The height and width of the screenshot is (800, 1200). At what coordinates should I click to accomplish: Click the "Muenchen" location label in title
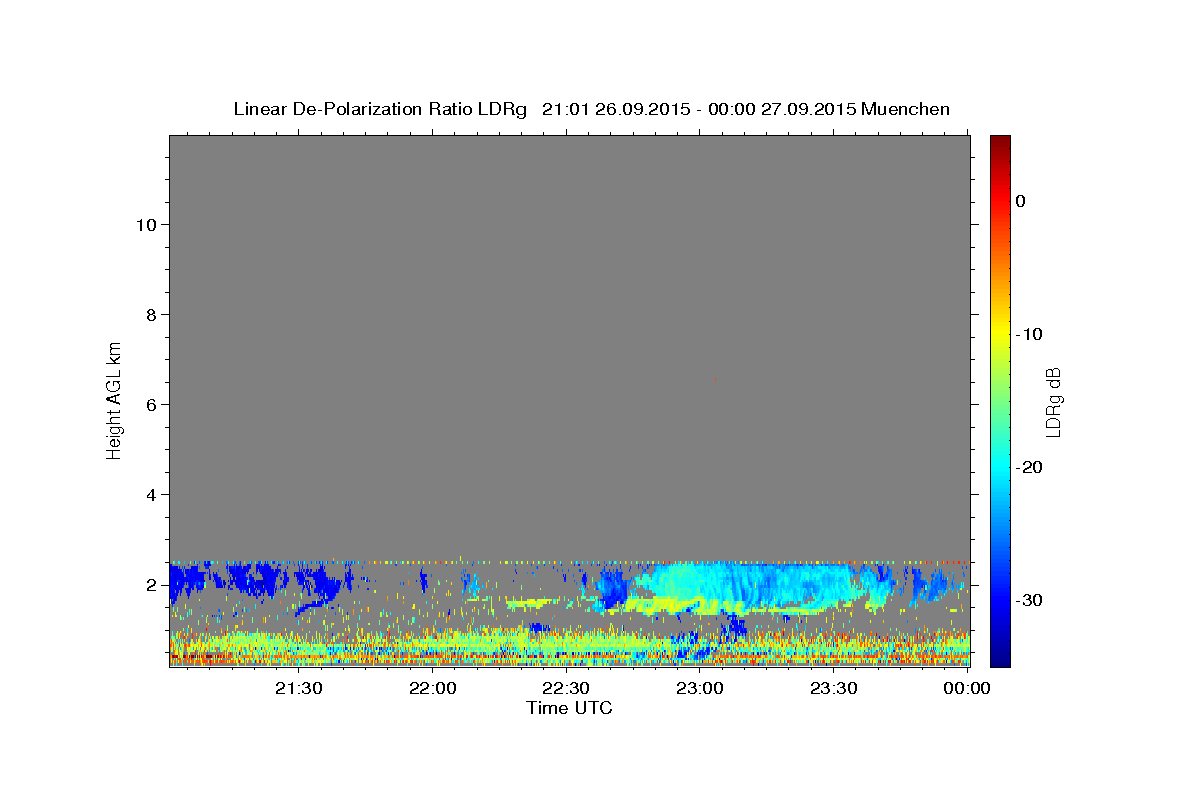905,109
